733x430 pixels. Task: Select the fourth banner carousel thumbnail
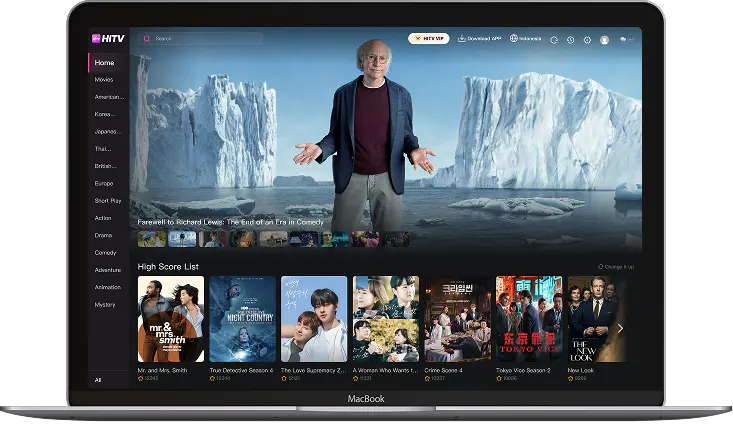pyautogui.click(x=243, y=239)
